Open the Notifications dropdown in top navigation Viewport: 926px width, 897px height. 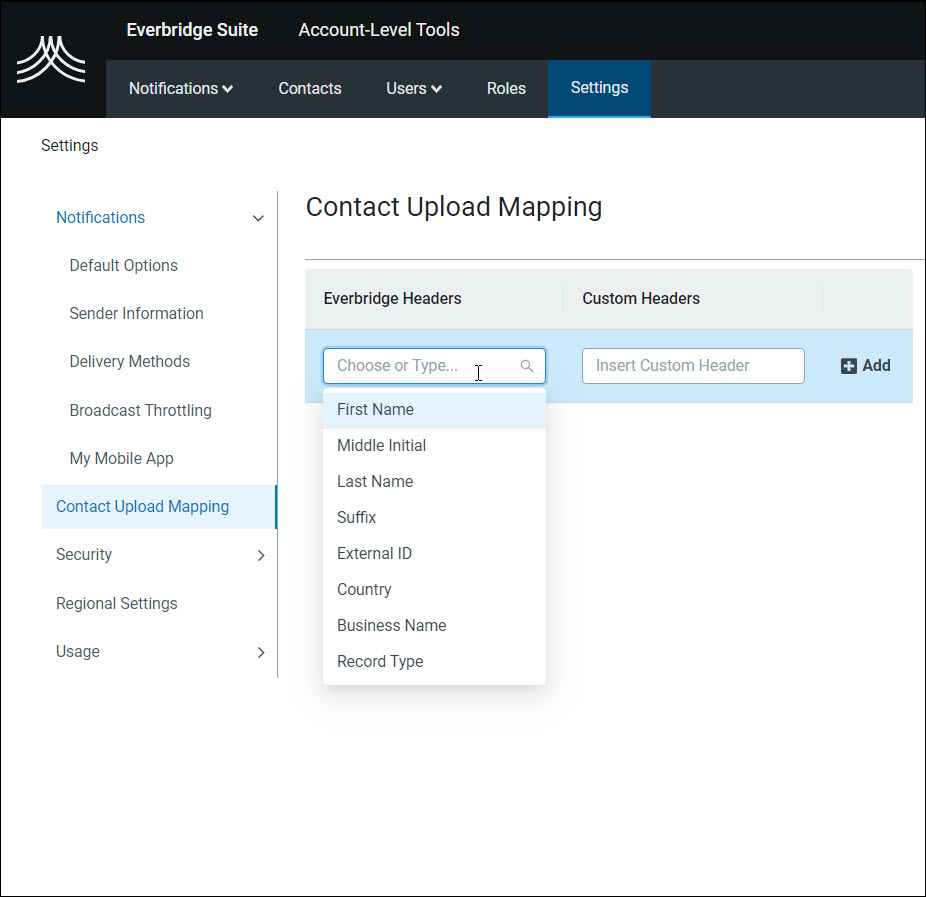tap(181, 89)
